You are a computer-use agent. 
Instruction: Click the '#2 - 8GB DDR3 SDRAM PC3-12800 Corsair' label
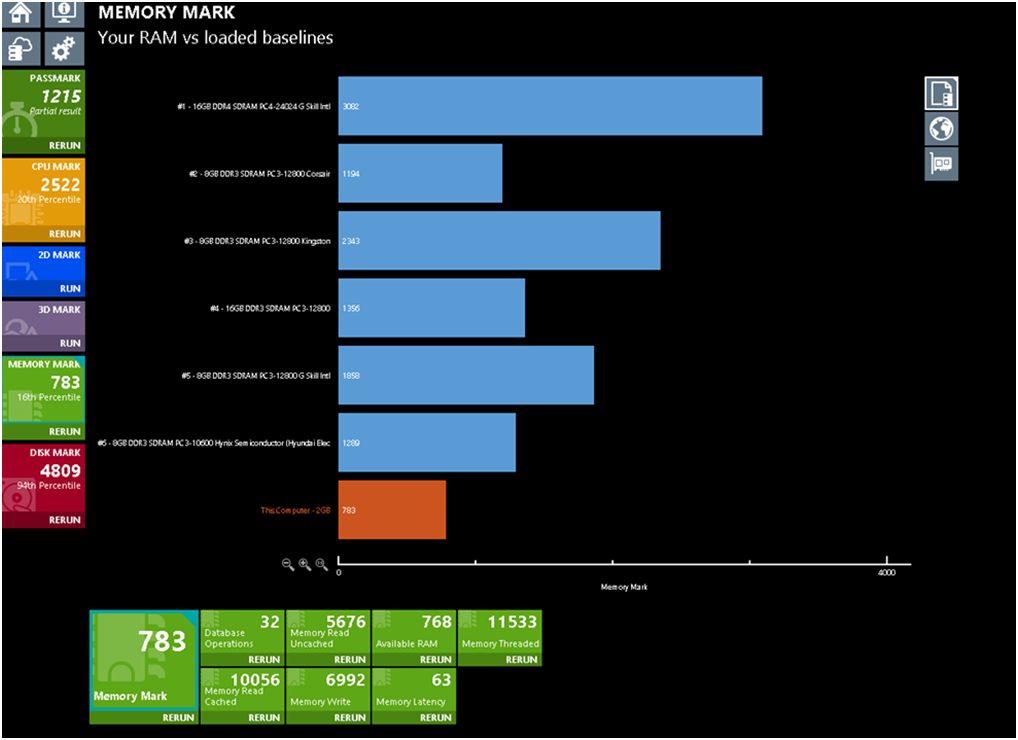point(260,174)
